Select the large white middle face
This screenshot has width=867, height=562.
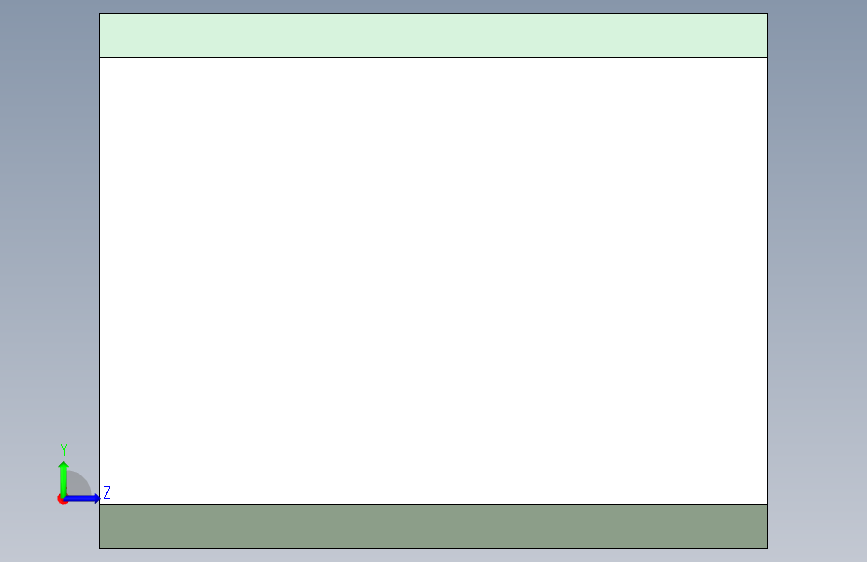(x=433, y=280)
